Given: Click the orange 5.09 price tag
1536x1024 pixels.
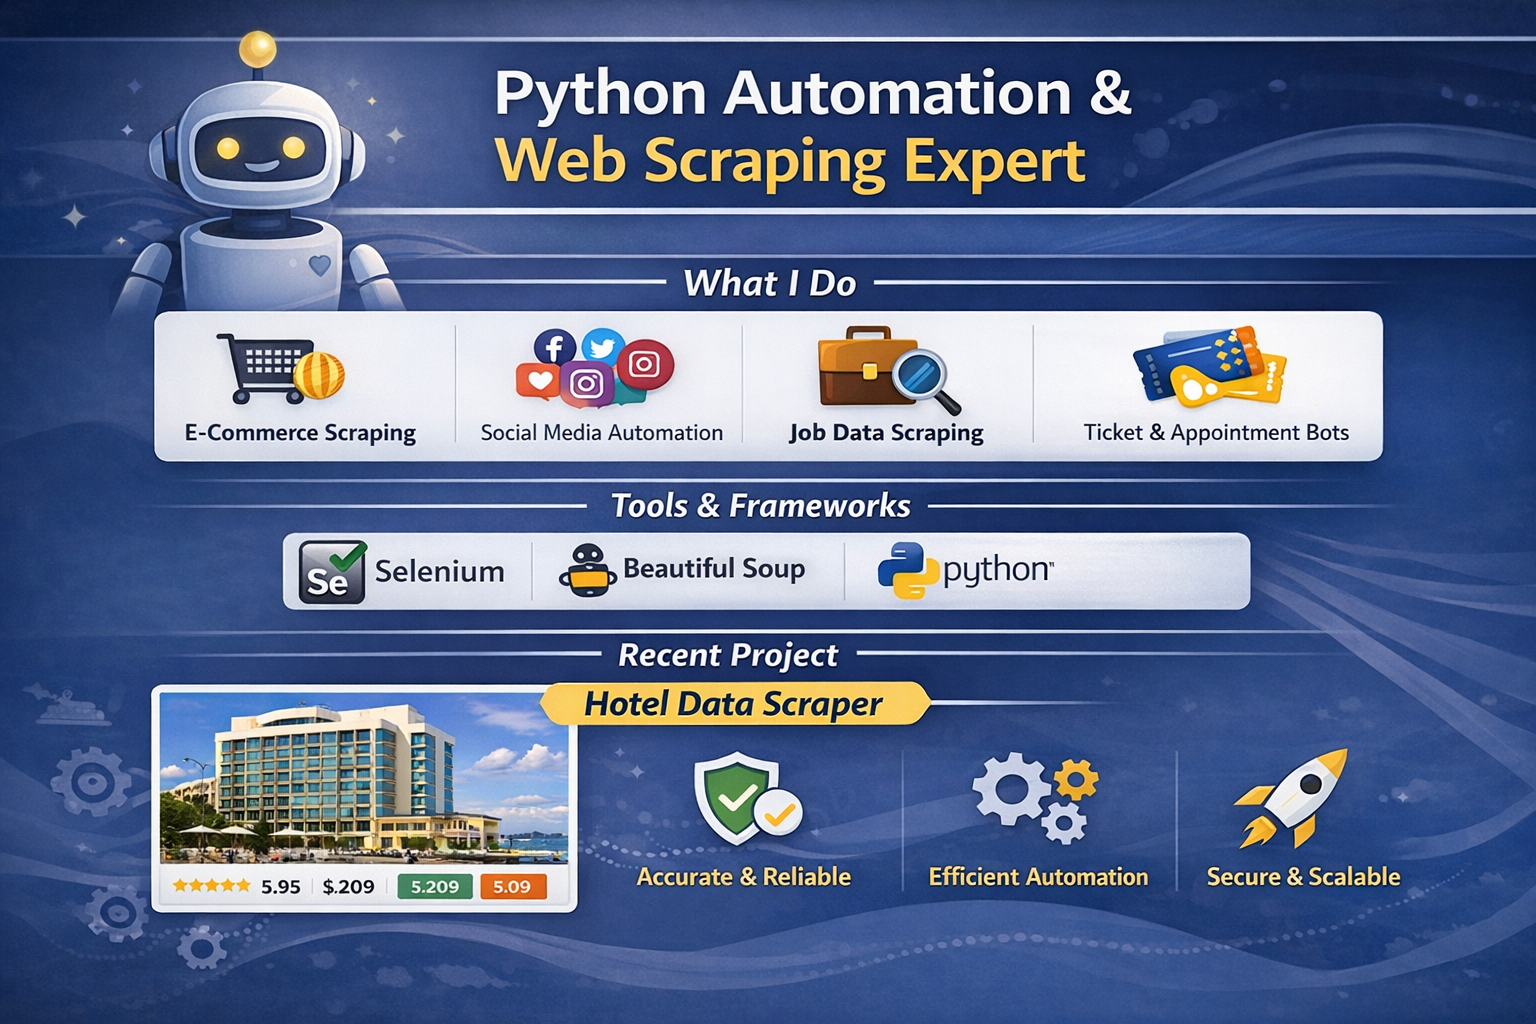Looking at the screenshot, I should pyautogui.click(x=512, y=886).
